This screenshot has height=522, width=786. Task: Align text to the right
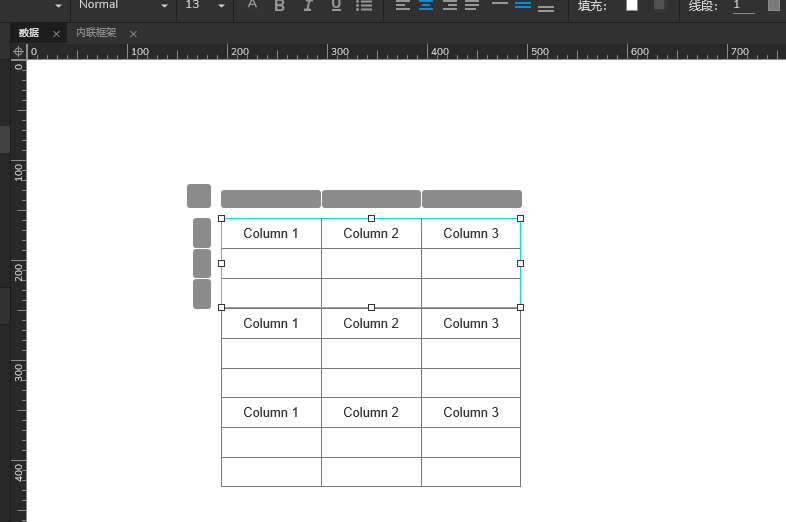[x=449, y=6]
